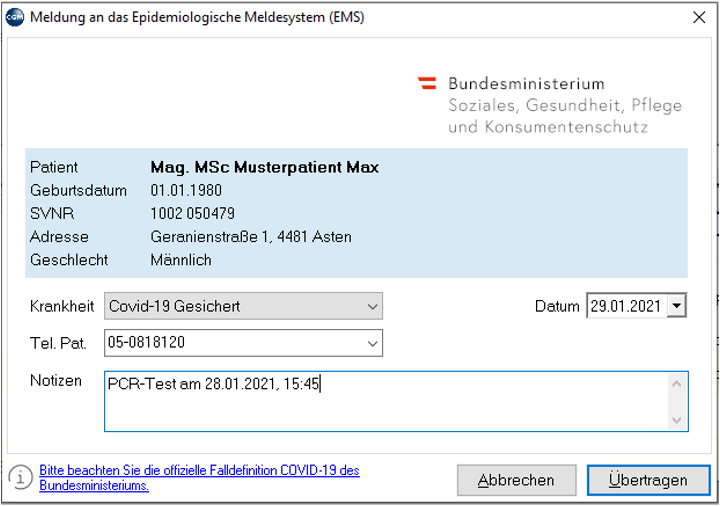Click the info icon beside Falldefinition link
Viewport: 720px width, 506px height.
[x=21, y=478]
